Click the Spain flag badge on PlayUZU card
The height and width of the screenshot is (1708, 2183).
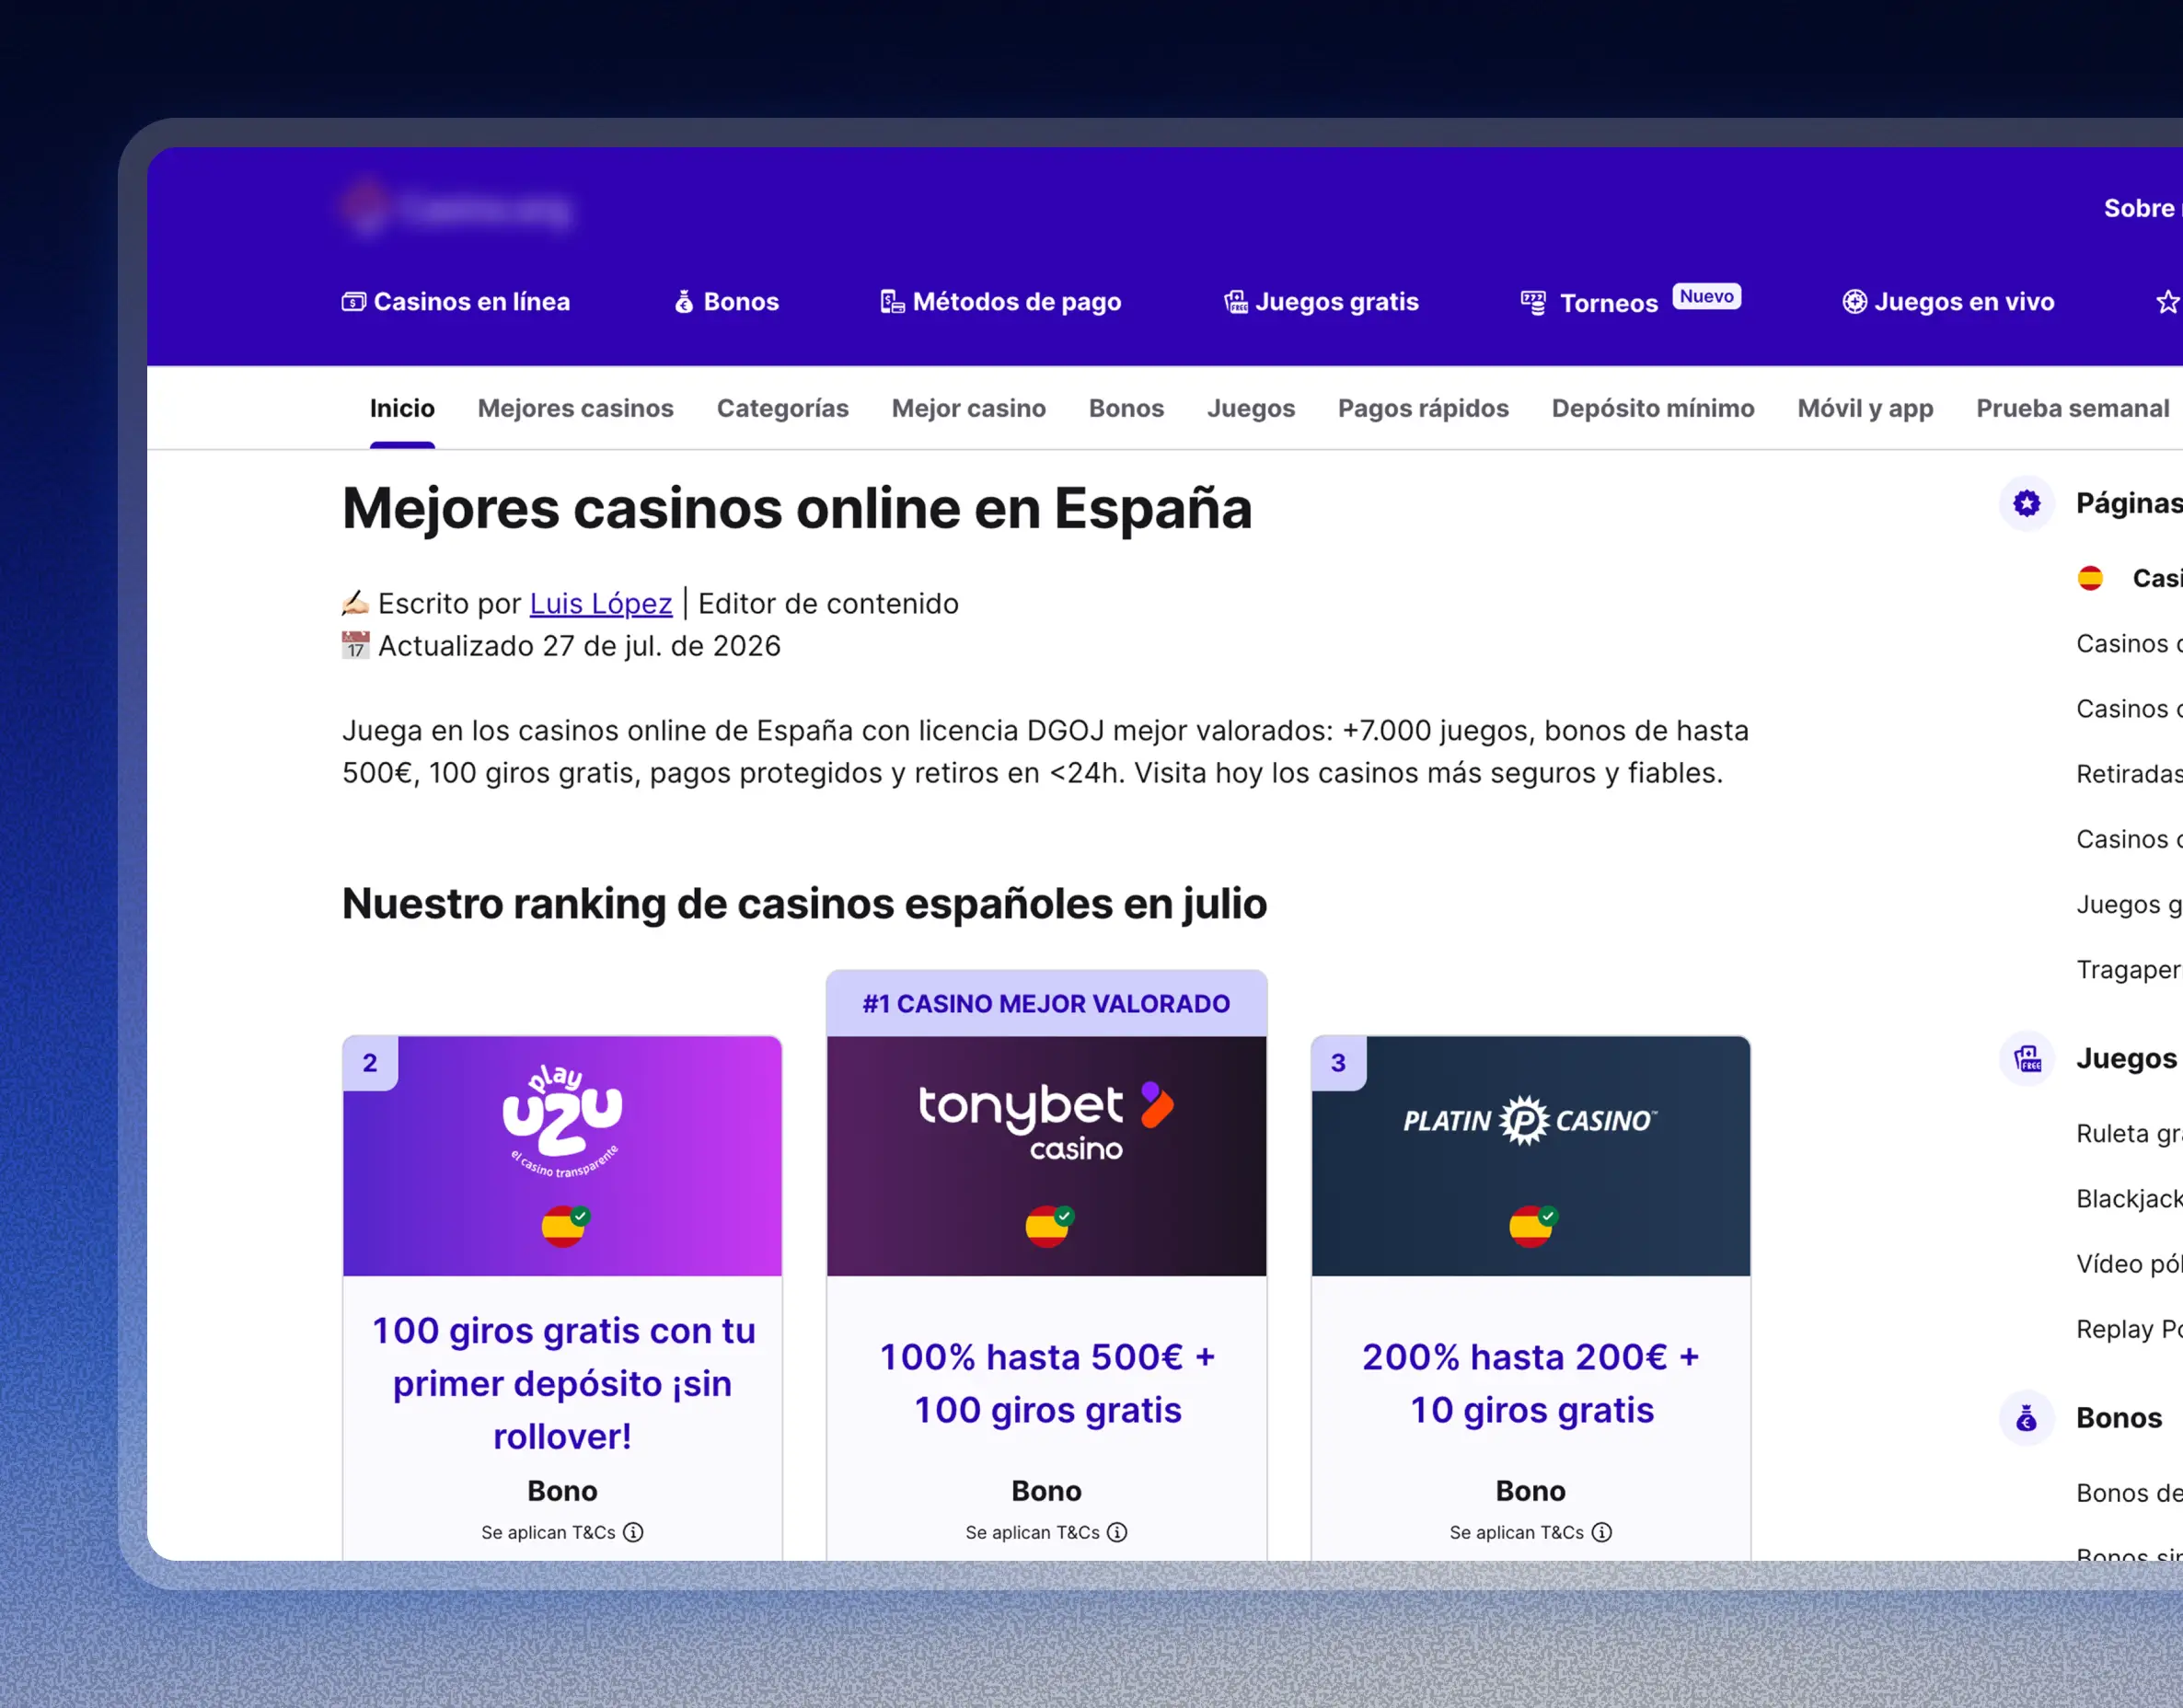(x=565, y=1225)
